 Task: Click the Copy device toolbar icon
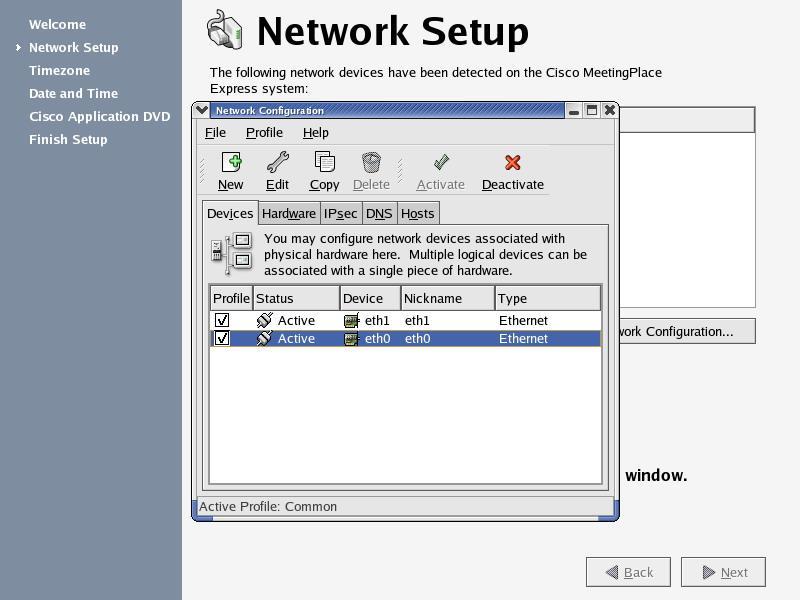[x=324, y=163]
